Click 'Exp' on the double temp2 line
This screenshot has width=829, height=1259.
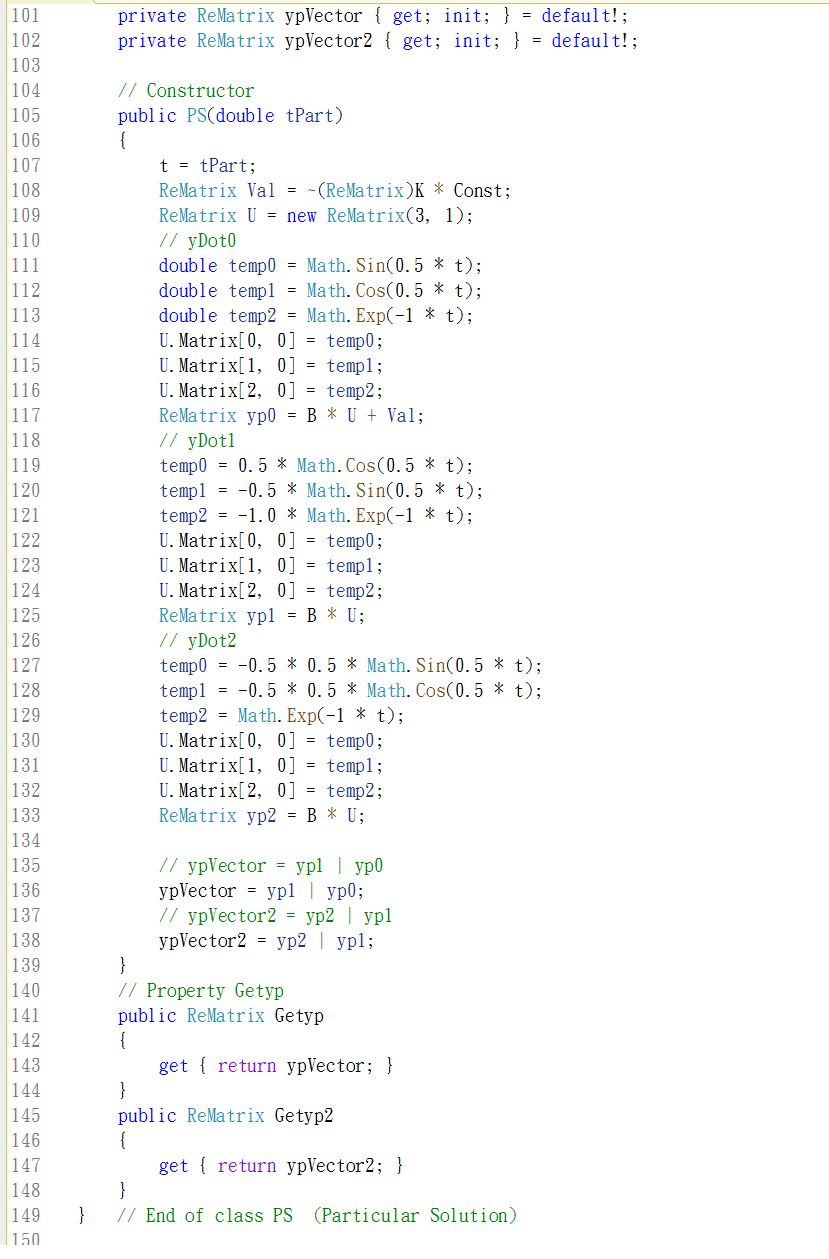coord(370,316)
